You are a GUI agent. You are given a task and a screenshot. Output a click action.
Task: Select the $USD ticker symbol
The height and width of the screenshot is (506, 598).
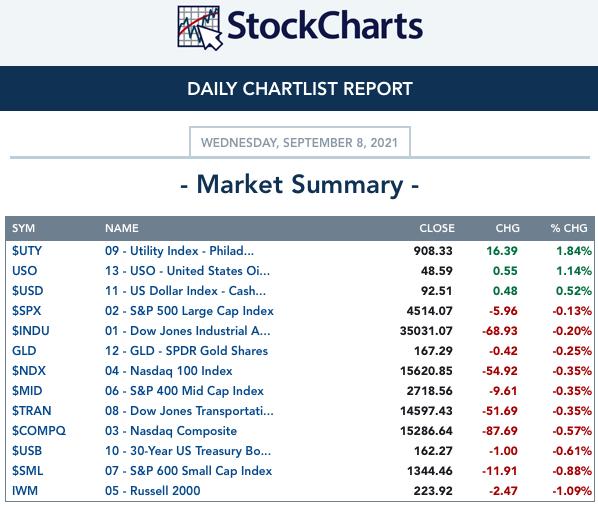click(x=27, y=291)
